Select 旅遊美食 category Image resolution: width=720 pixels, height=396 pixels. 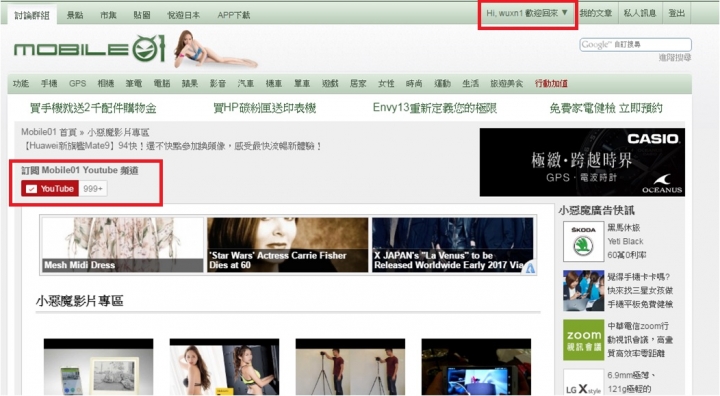(506, 84)
